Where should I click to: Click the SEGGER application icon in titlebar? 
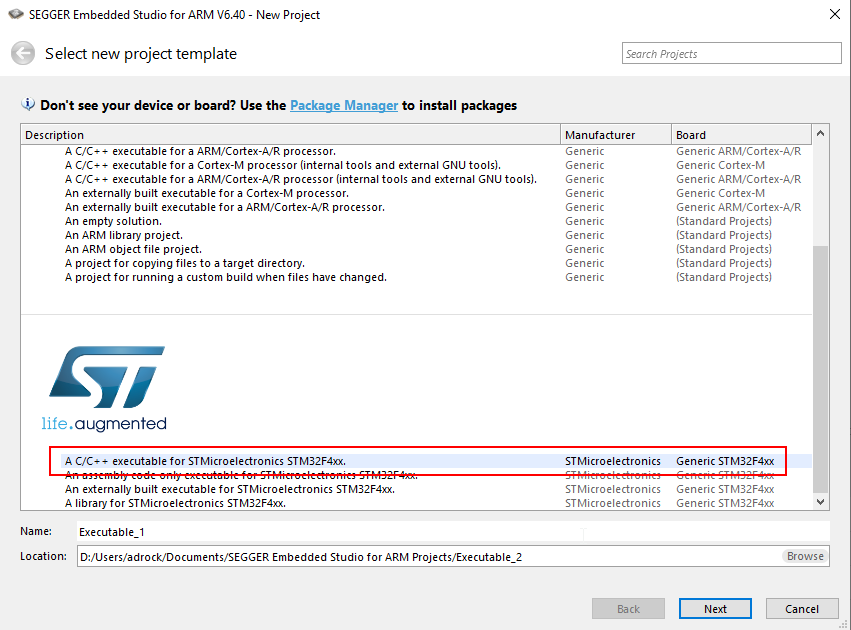pos(14,14)
